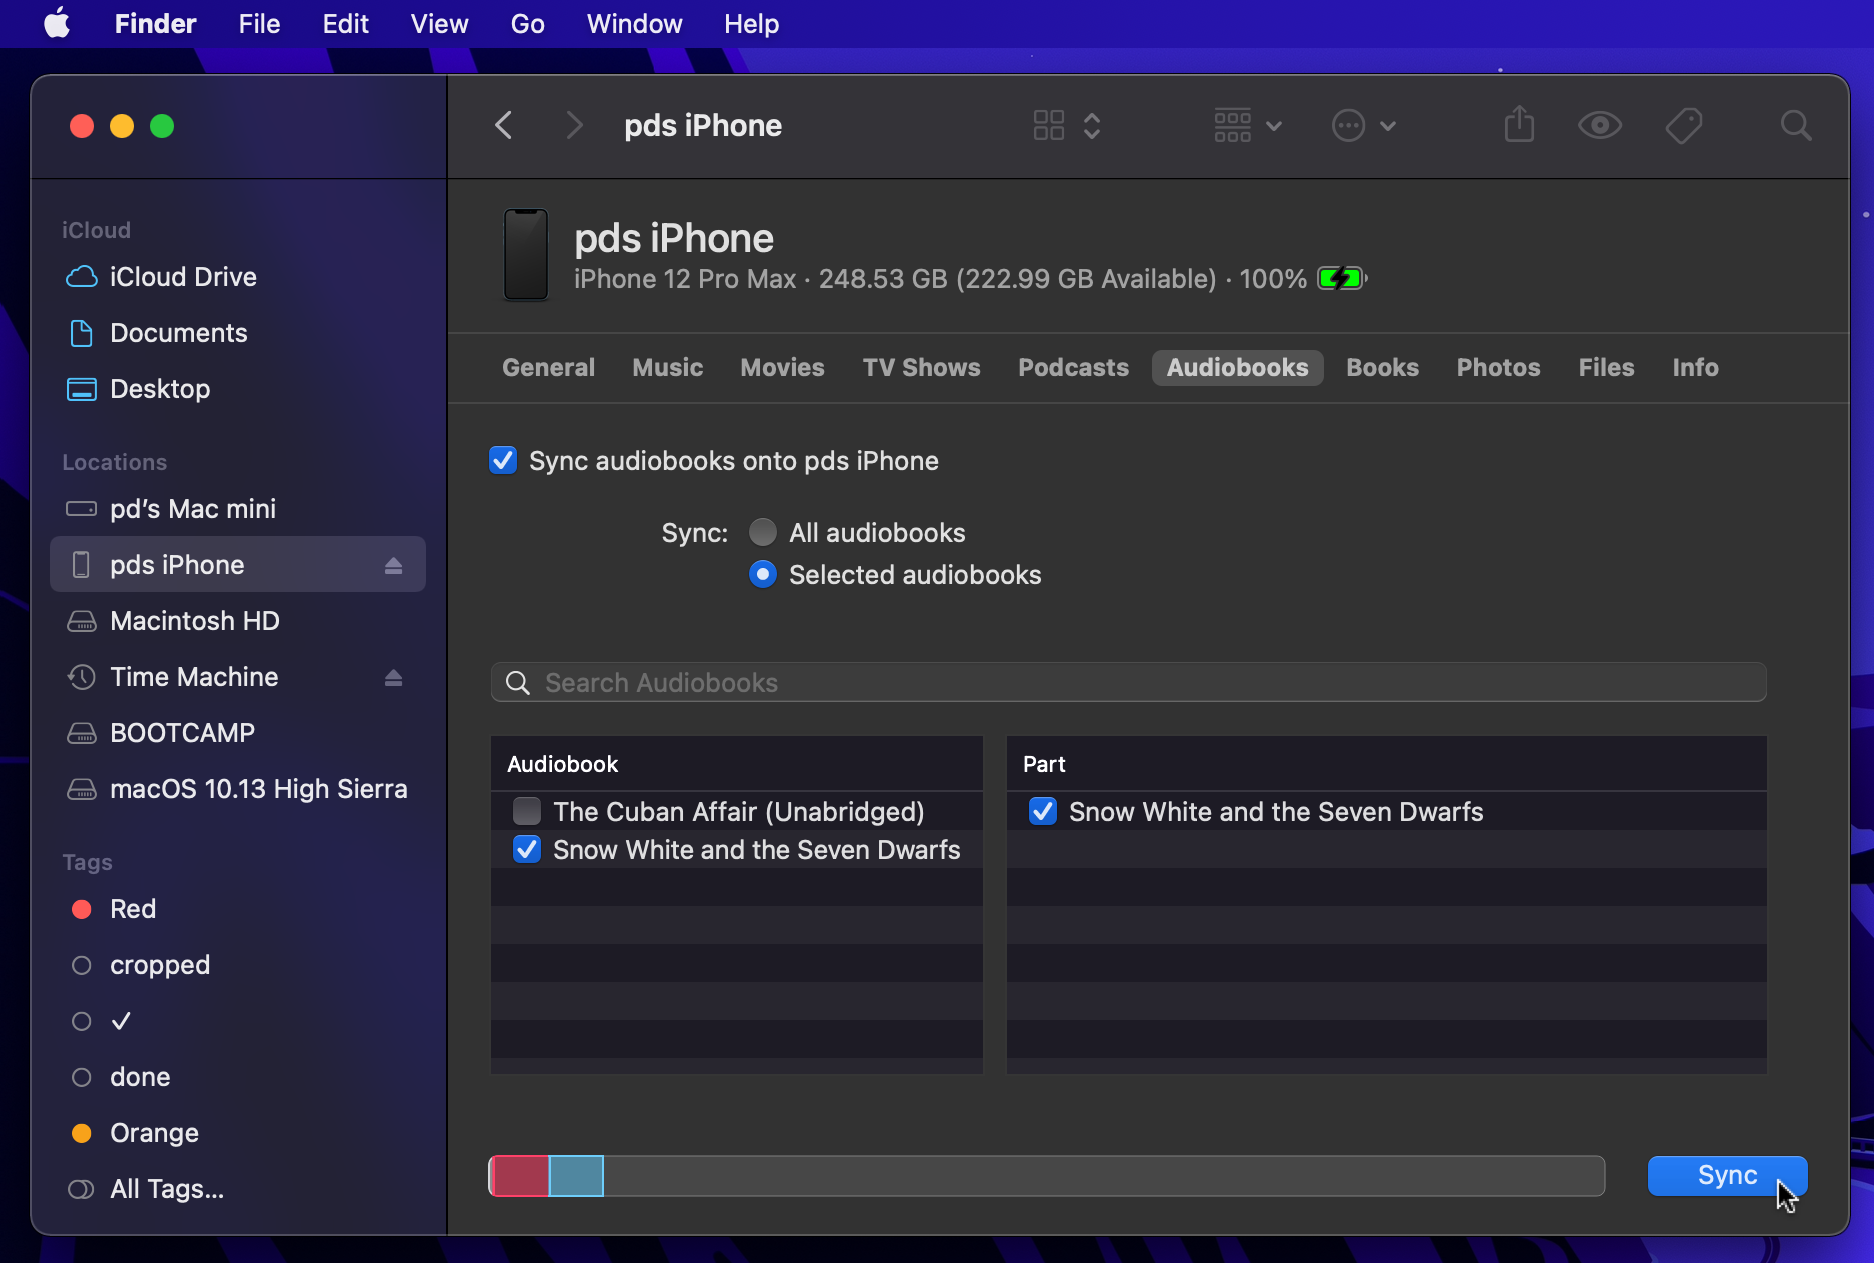The width and height of the screenshot is (1874, 1263).
Task: Click the storage capacity bar
Action: [1046, 1176]
